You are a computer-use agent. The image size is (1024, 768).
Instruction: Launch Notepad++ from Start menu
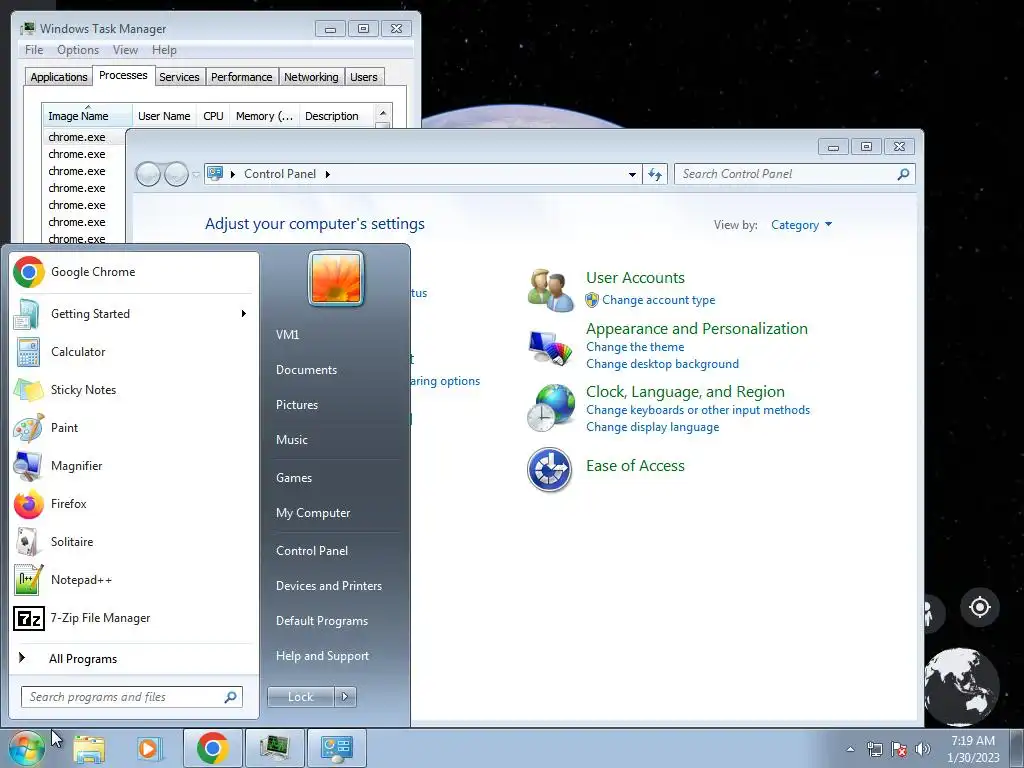(x=134, y=580)
